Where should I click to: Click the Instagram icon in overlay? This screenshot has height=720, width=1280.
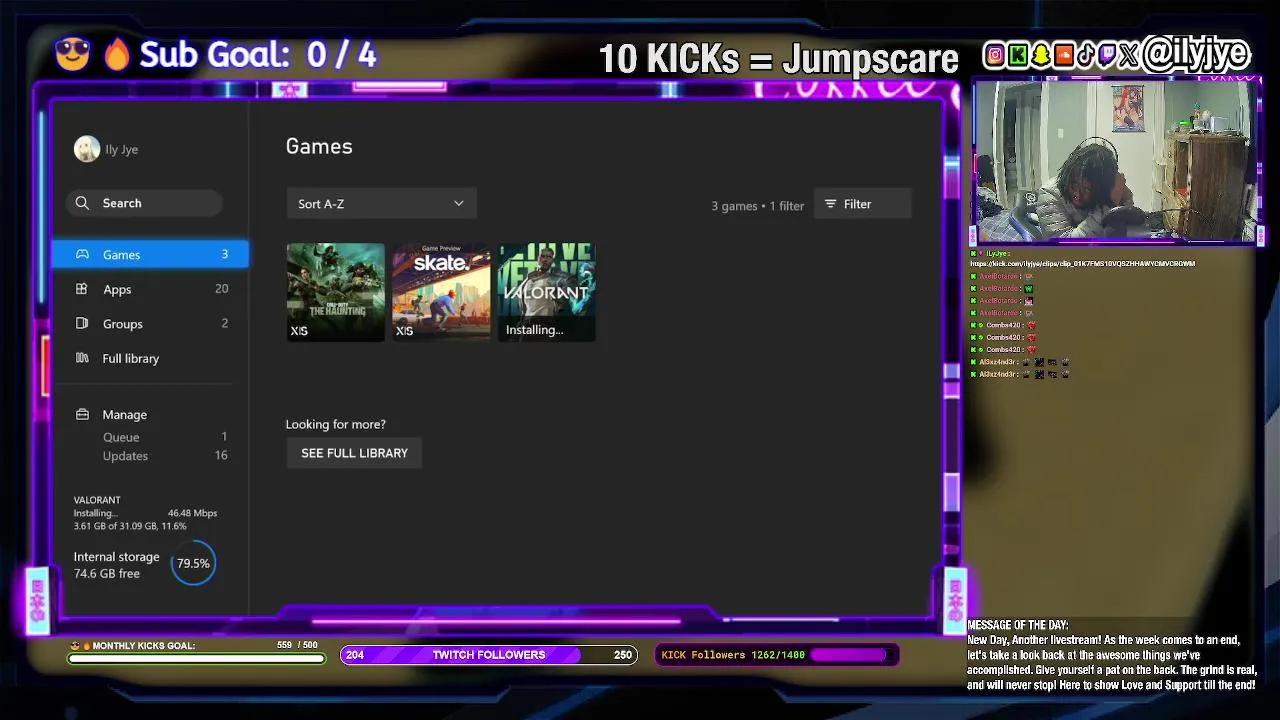994,55
